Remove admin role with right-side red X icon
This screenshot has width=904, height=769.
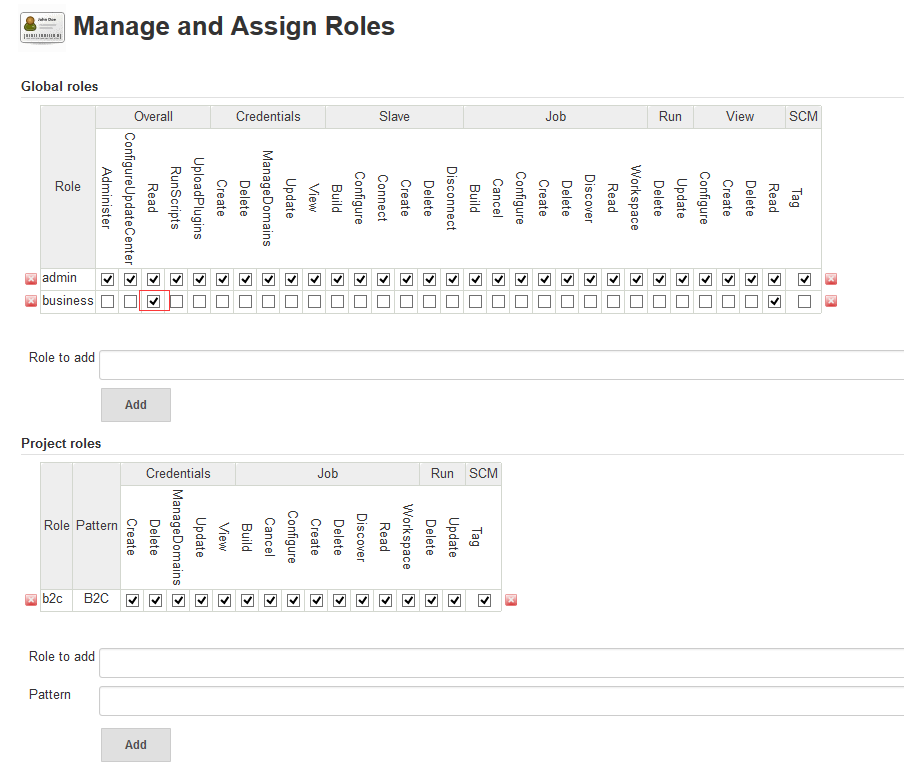click(831, 279)
